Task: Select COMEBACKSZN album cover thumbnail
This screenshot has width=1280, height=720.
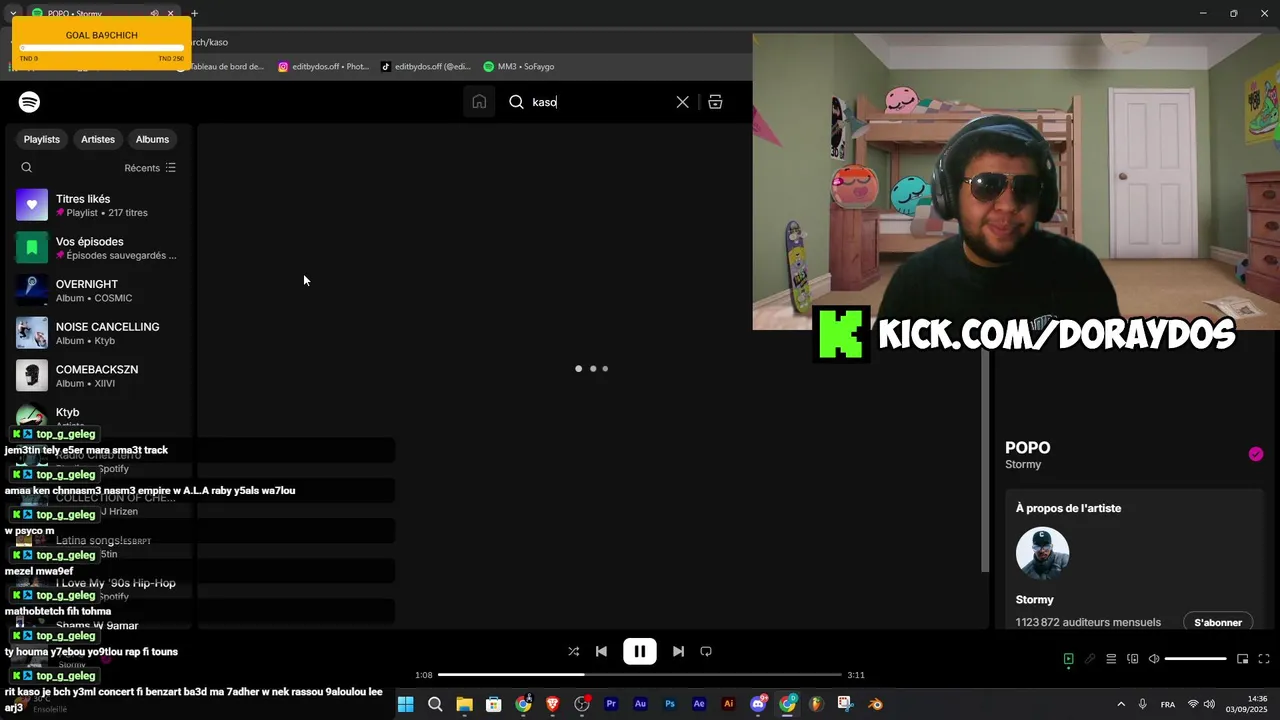Action: point(32,376)
